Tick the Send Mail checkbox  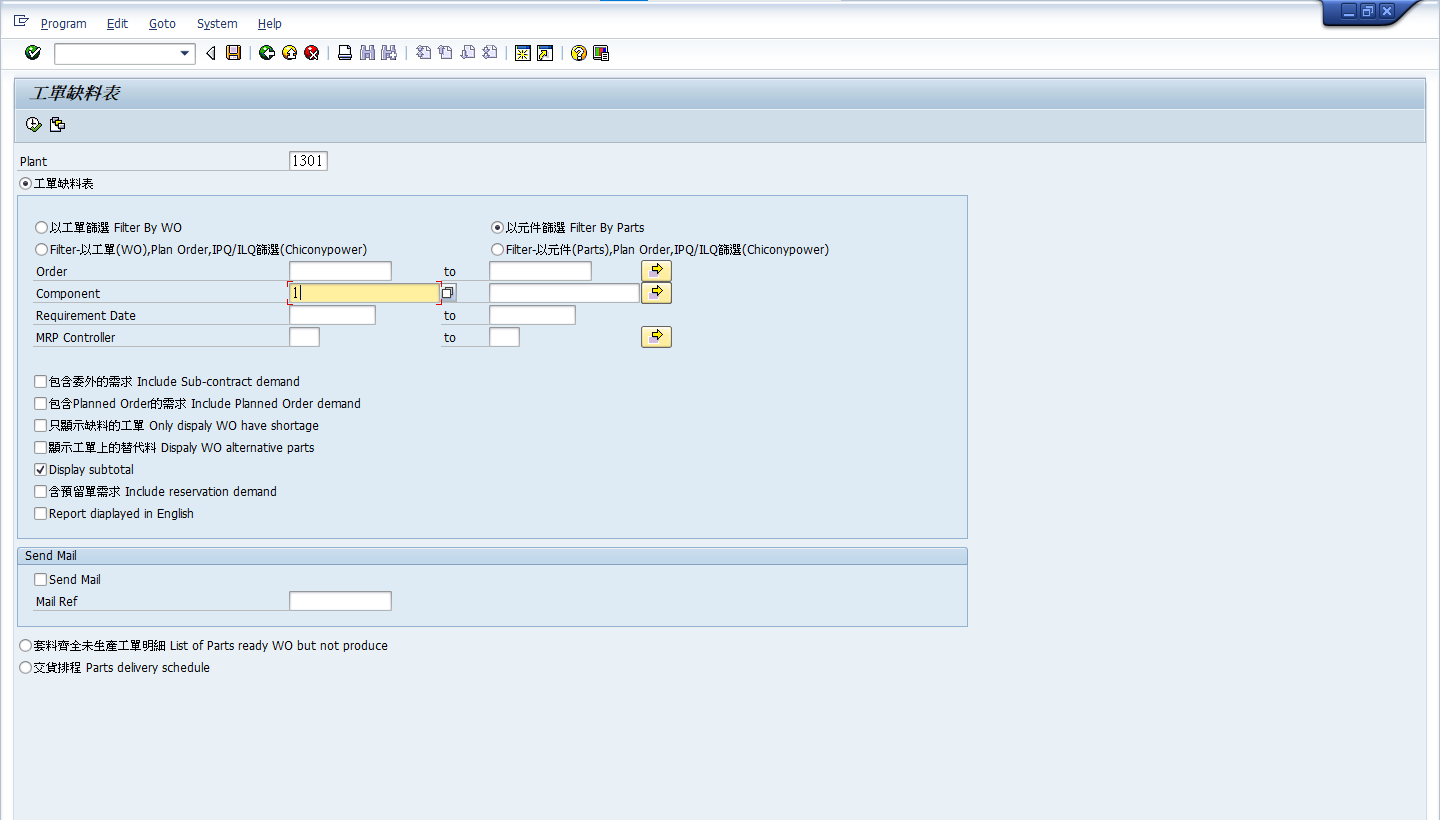click(x=41, y=580)
